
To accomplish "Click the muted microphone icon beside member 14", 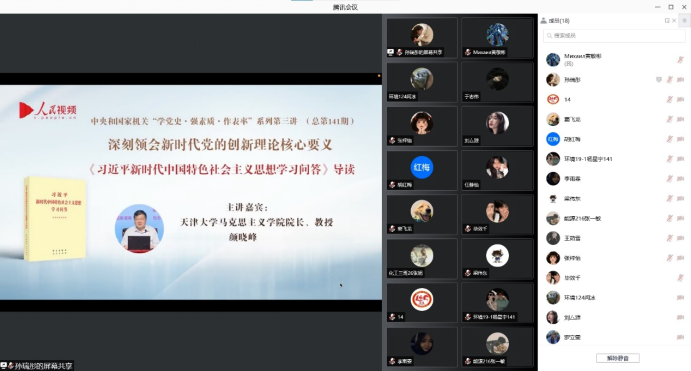I will coord(669,100).
